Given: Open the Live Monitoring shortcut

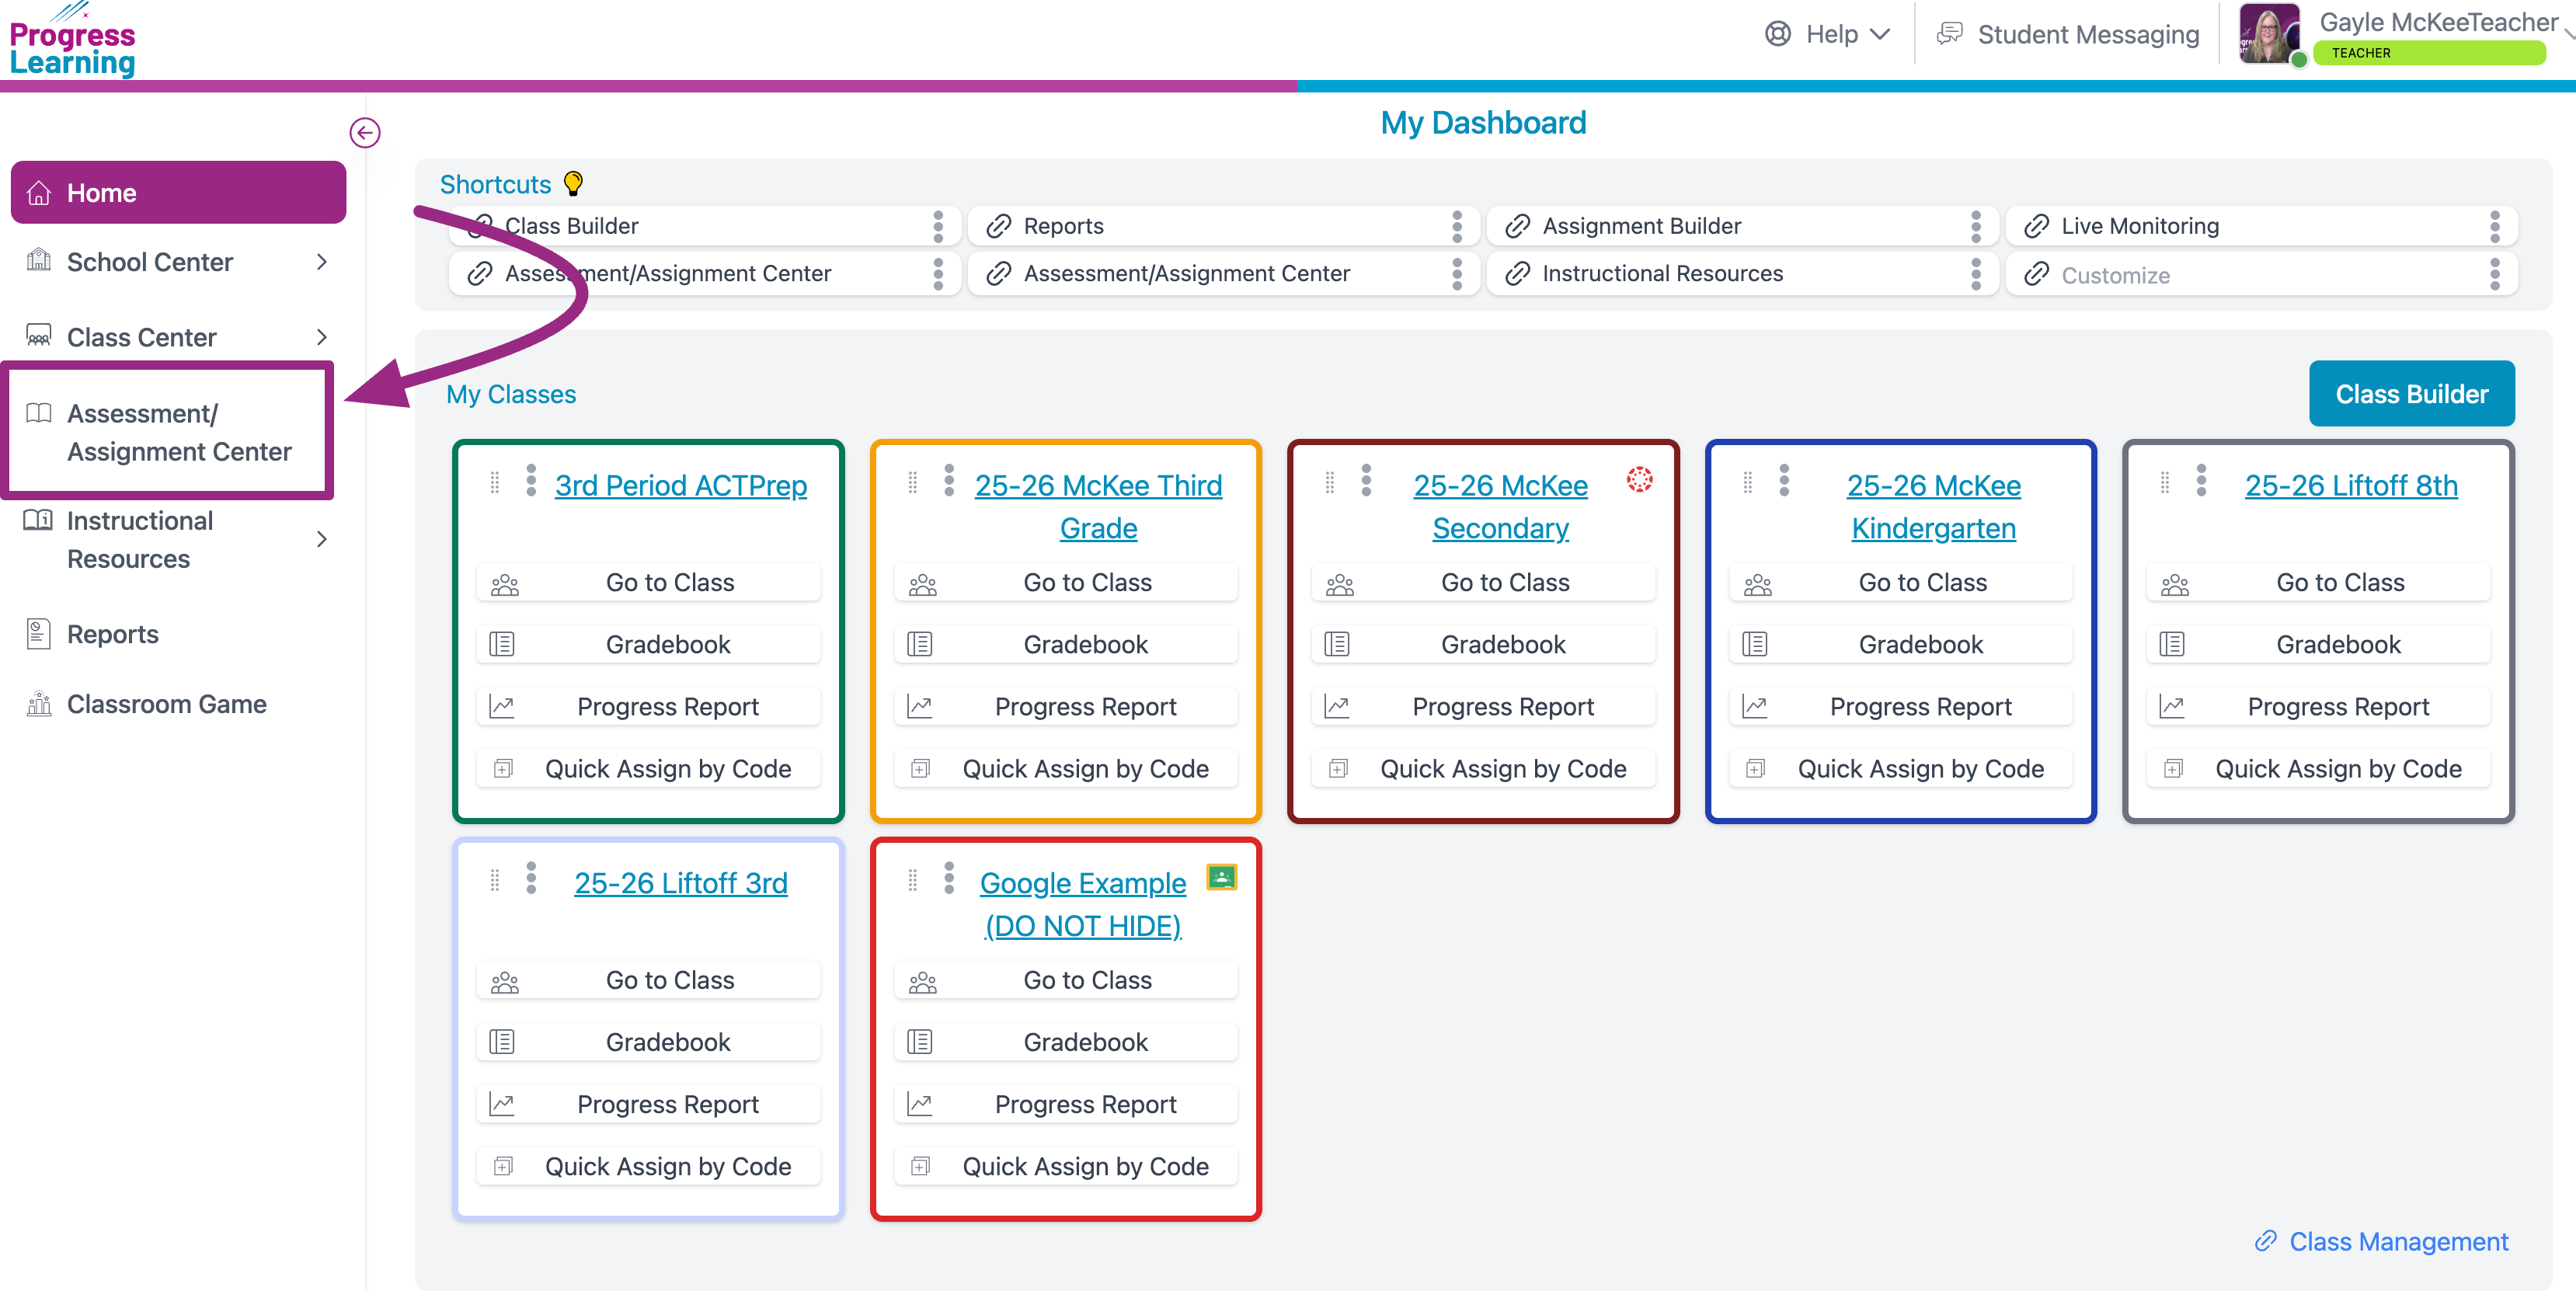Looking at the screenshot, I should [2262, 226].
